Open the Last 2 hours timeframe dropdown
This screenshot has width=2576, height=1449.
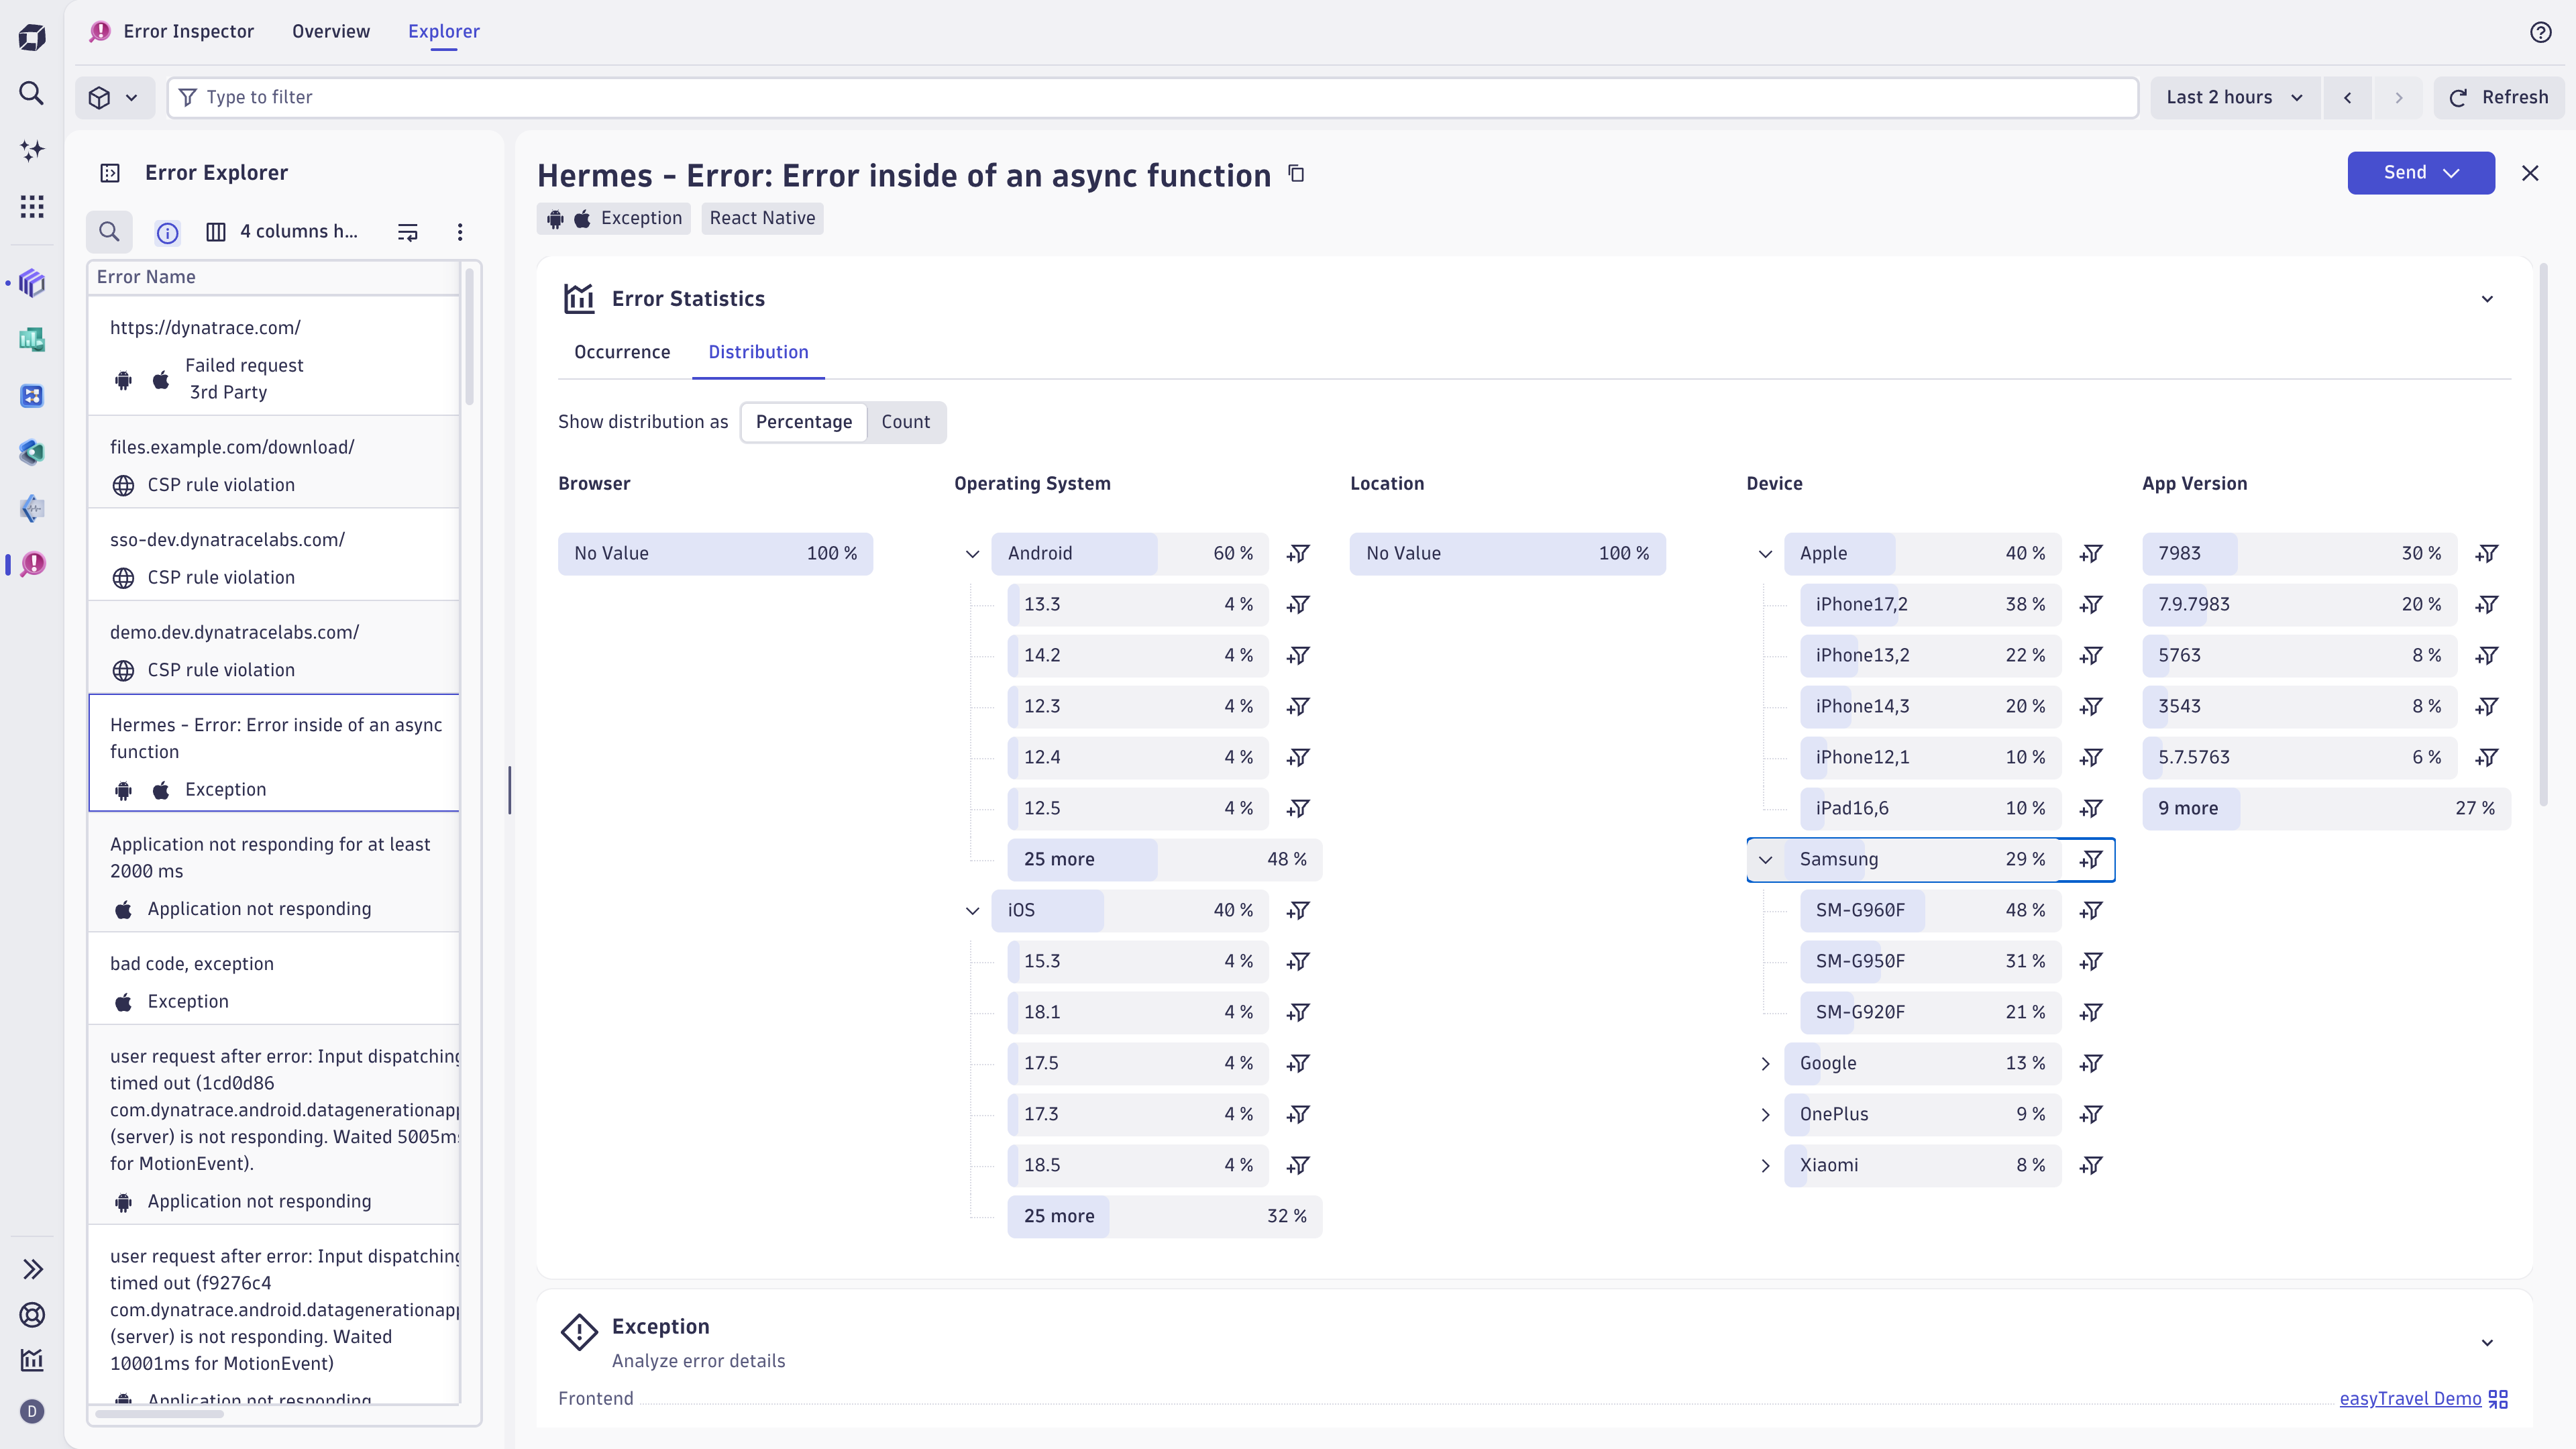(2234, 97)
